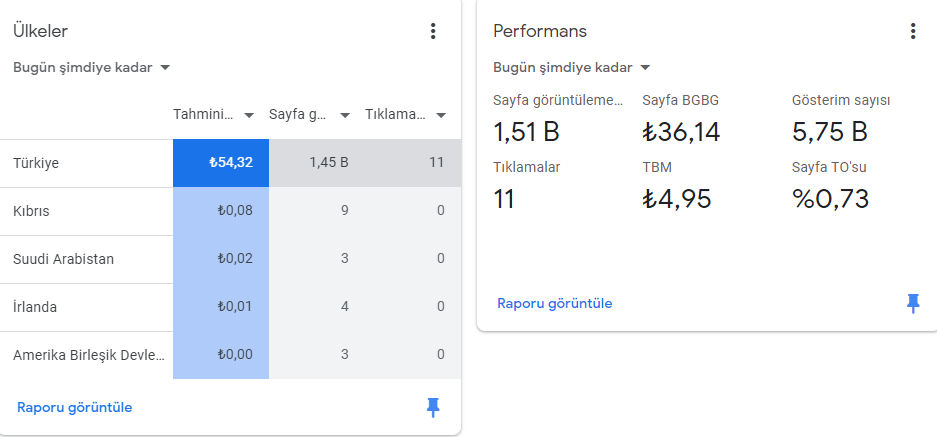Click the Sayfa TO'su %0,73 metric
Screen dimensions: 937x437
coord(831,187)
